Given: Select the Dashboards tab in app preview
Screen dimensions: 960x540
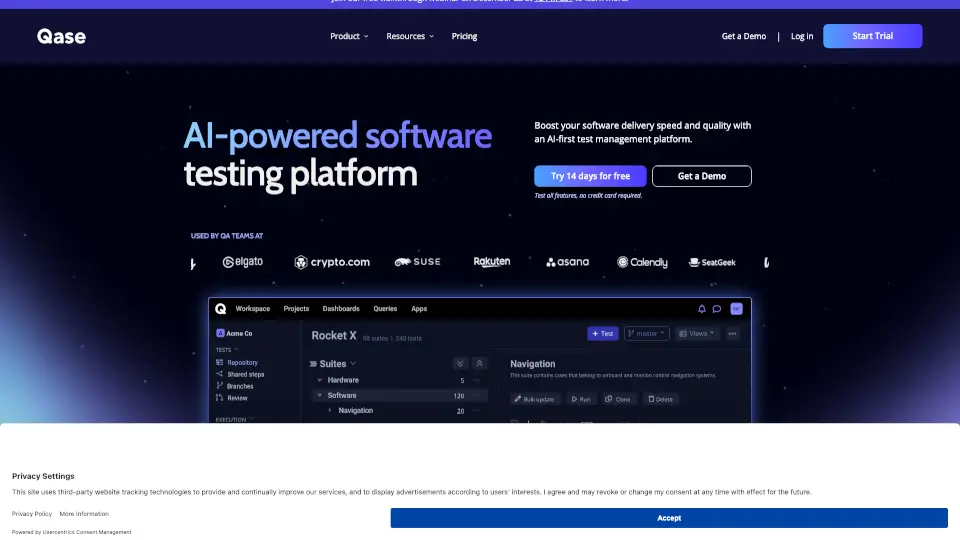Looking at the screenshot, I should pyautogui.click(x=341, y=309).
